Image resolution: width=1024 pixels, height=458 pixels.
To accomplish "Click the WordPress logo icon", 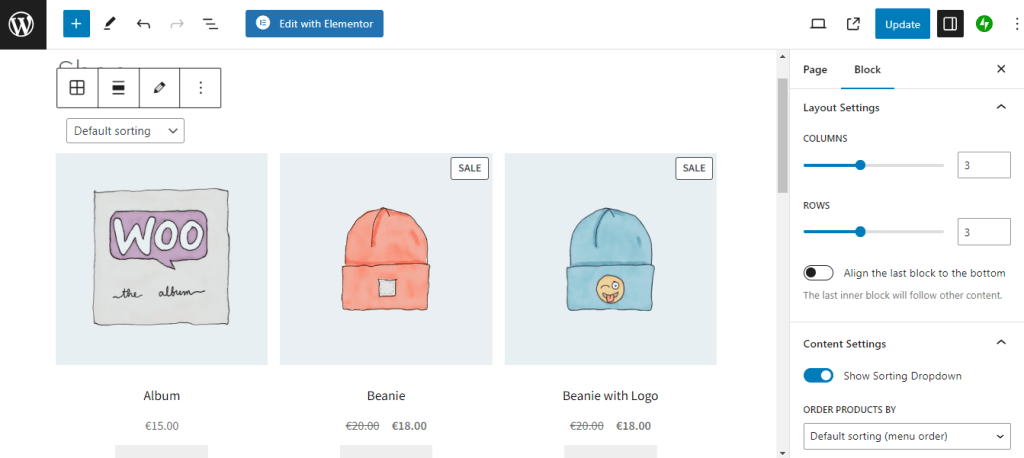I will point(23,24).
